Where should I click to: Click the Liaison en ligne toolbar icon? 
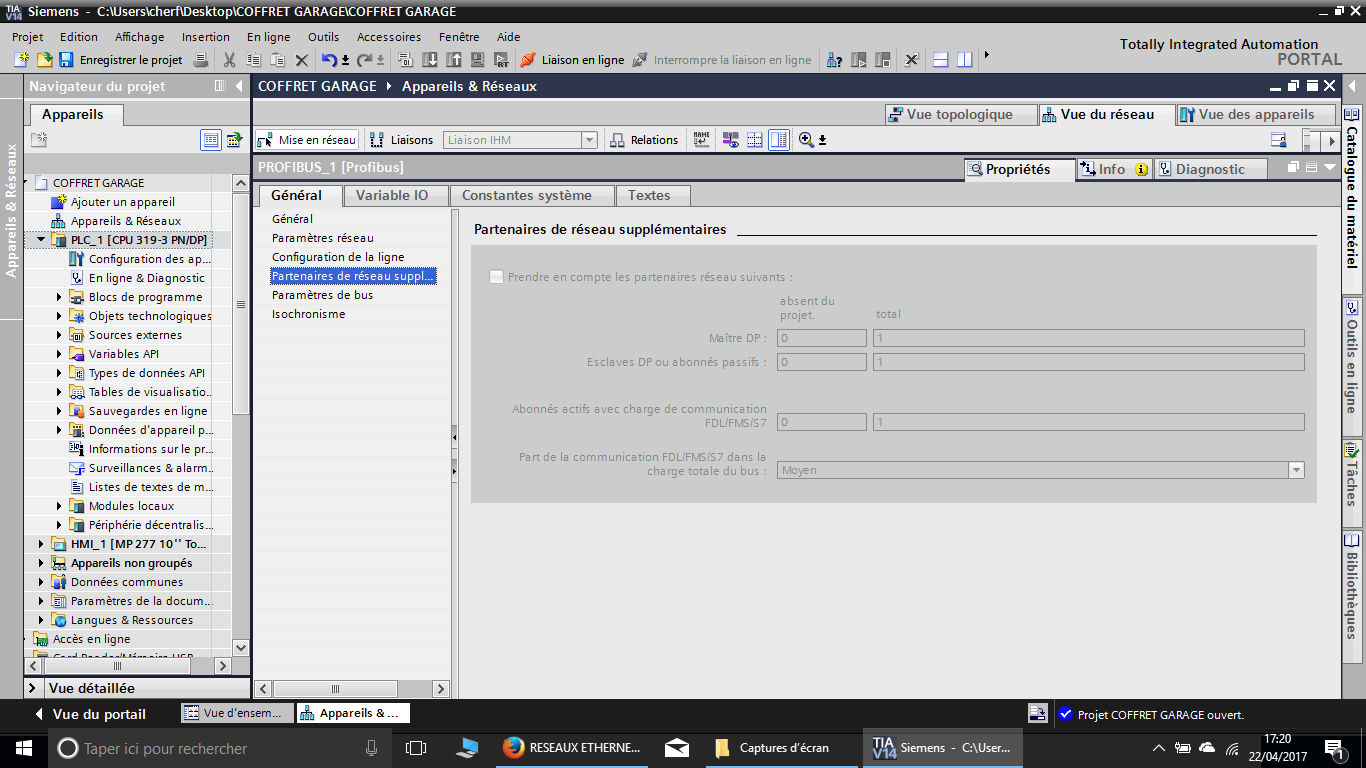[528, 60]
